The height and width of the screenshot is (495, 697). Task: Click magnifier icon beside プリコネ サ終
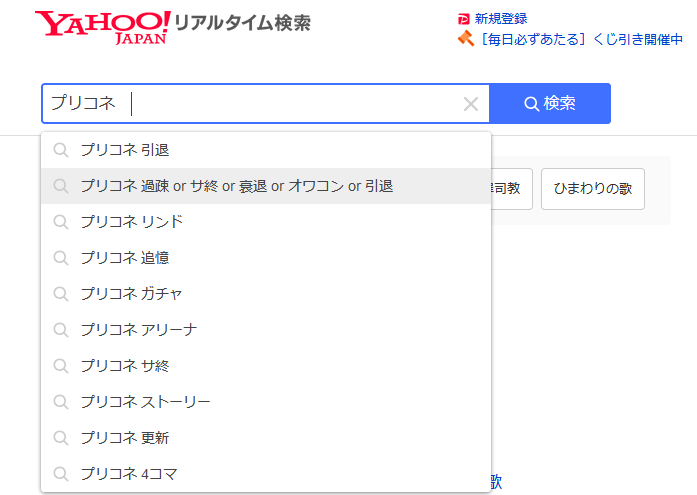coord(61,366)
